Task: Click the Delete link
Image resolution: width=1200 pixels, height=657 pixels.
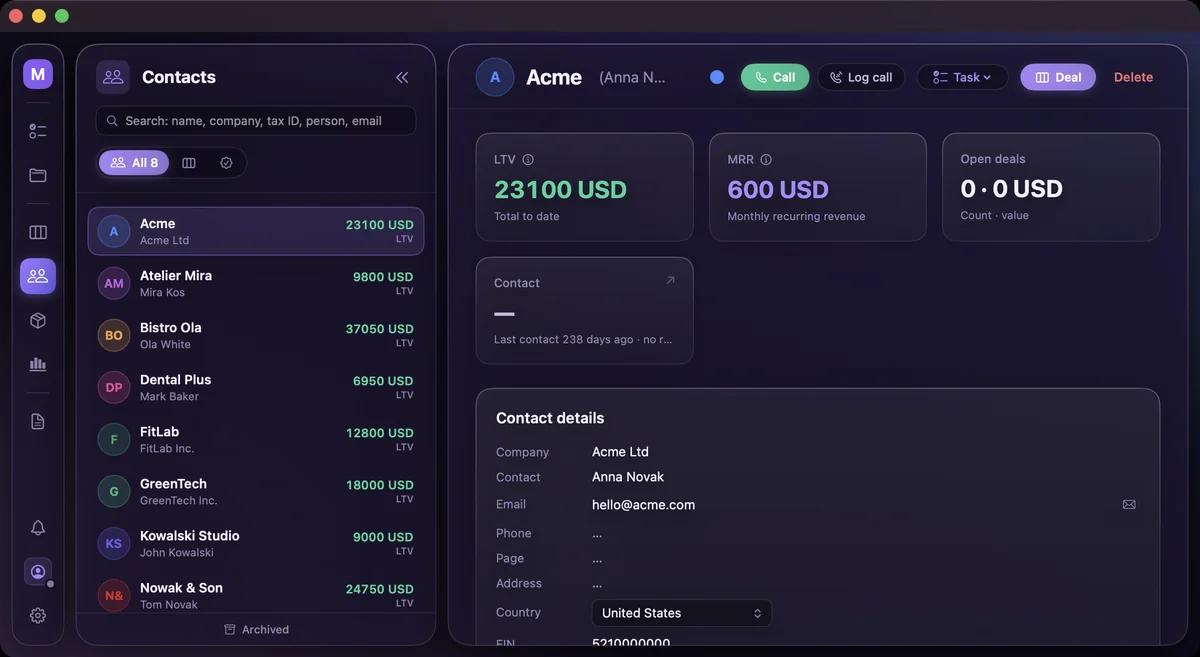Action: coord(1133,77)
